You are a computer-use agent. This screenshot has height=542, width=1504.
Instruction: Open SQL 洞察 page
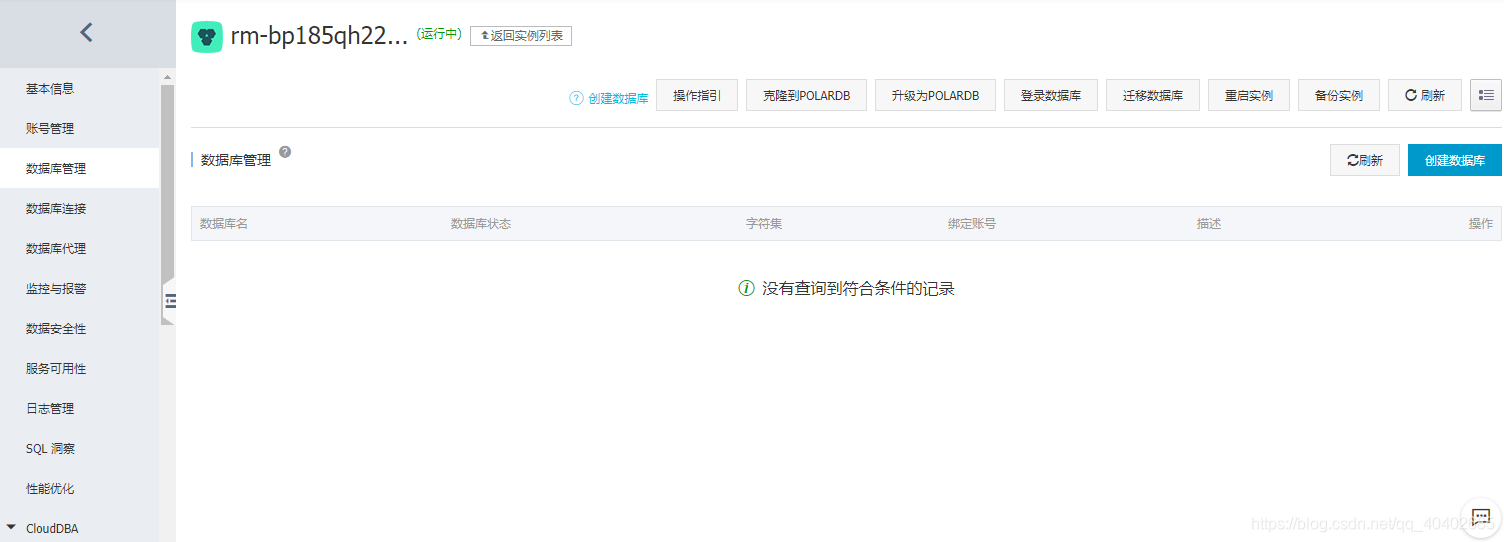(x=50, y=449)
